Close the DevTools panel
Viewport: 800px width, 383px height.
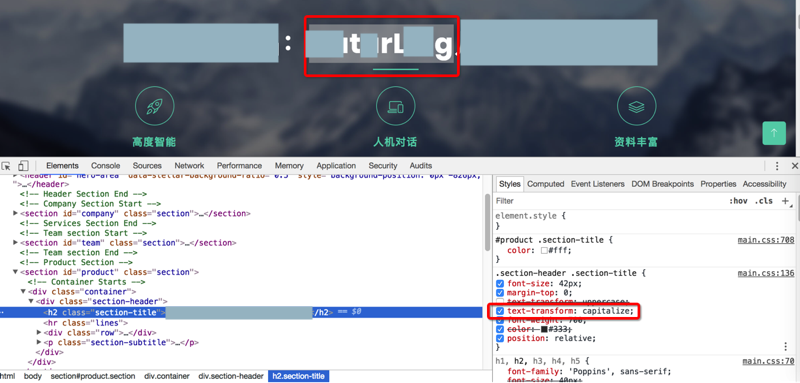(x=794, y=166)
